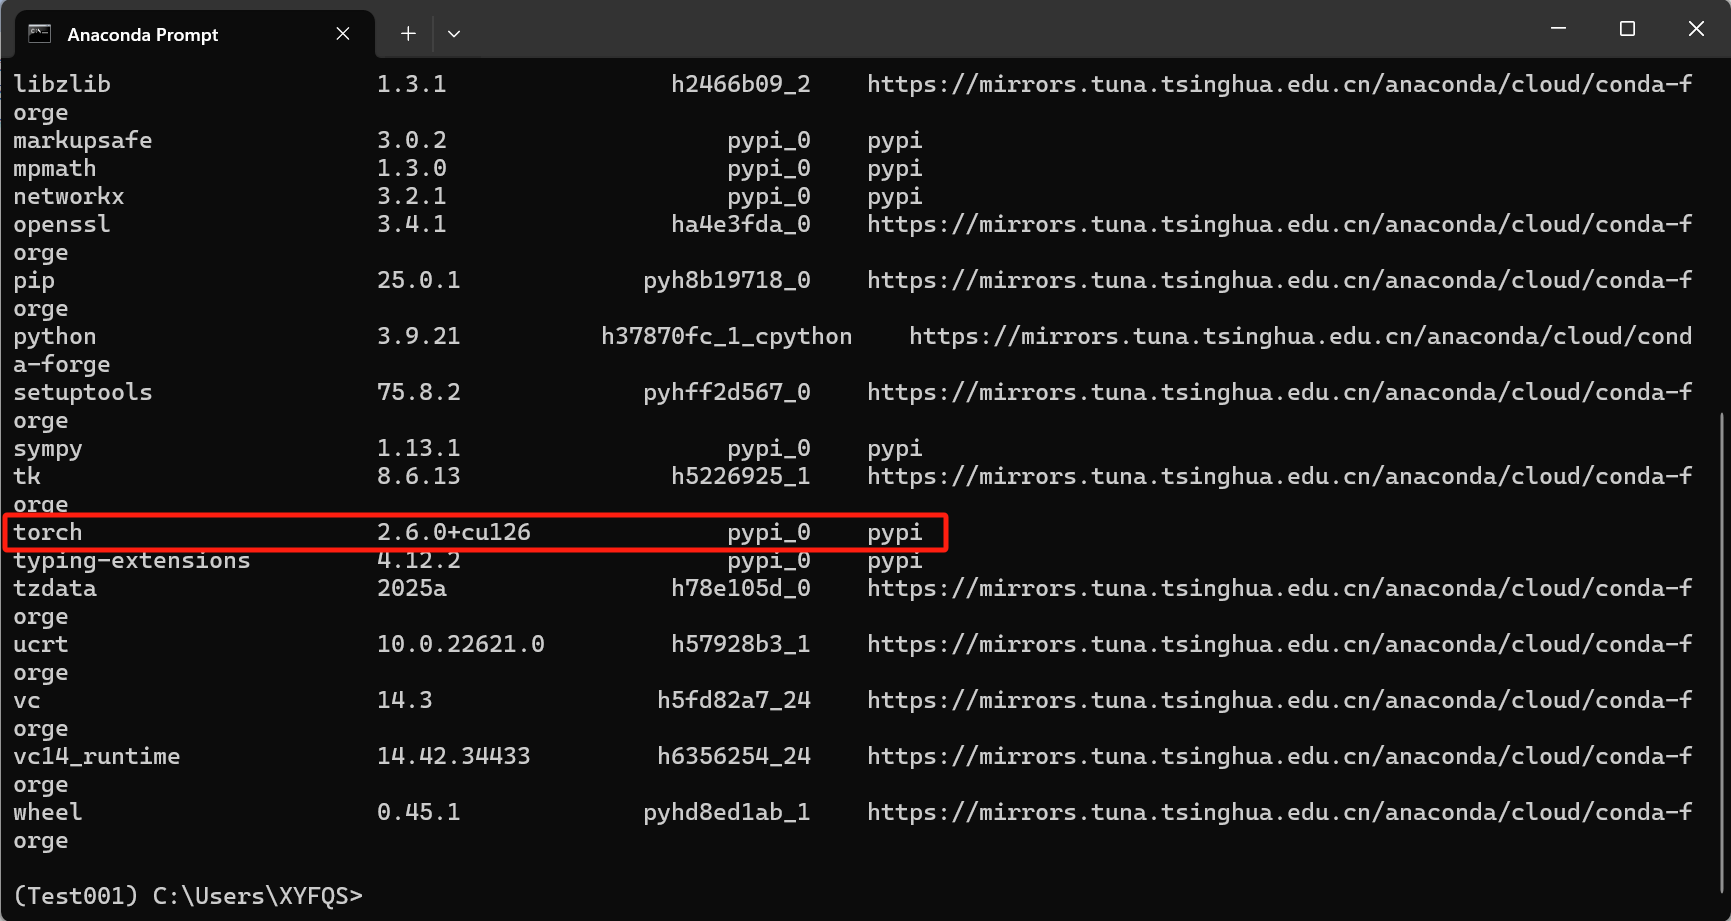Viewport: 1731px width, 921px height.
Task: Click the pip build pyh8b19718_0
Action: (727, 280)
